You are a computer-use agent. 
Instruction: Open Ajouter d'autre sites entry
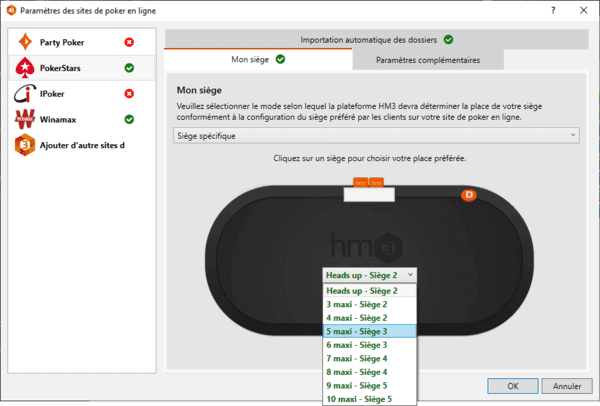pos(82,145)
